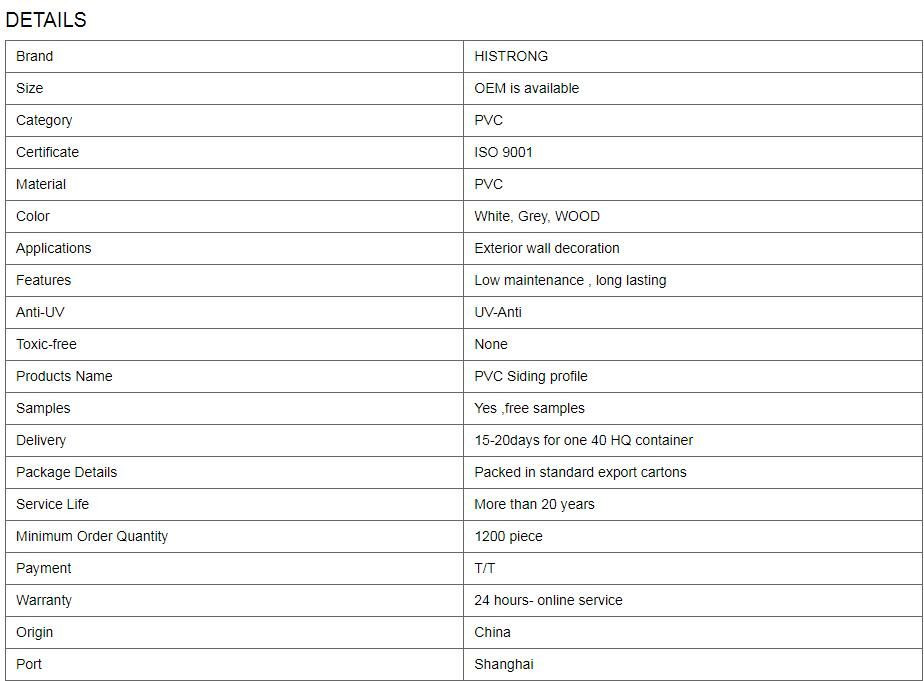
Task: Click White, Grey, WOOD value
Action: tap(537, 216)
